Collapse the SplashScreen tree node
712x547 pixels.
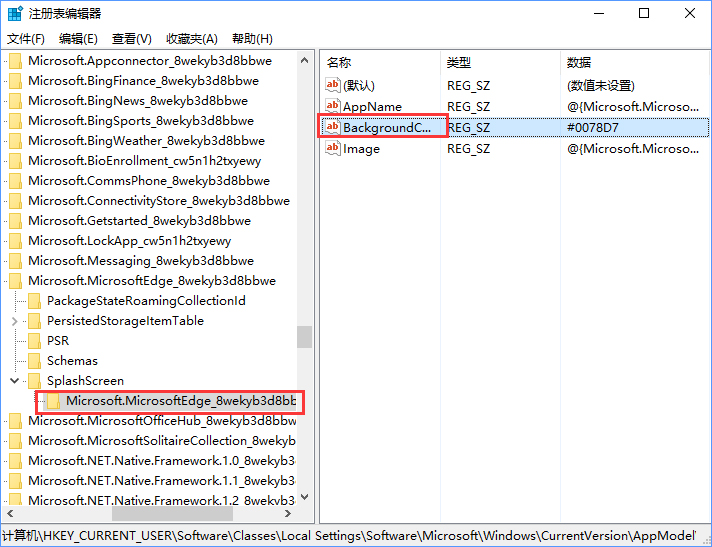[x=15, y=381]
